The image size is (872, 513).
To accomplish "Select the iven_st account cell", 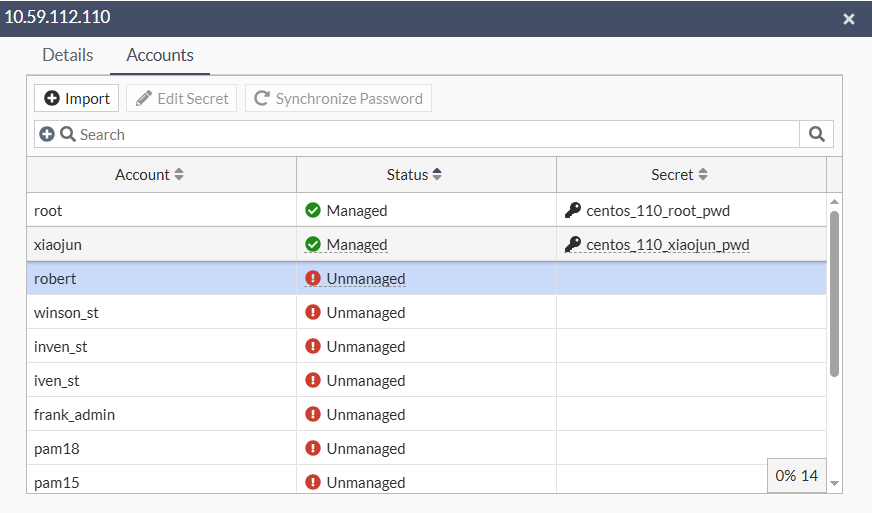I will (161, 380).
